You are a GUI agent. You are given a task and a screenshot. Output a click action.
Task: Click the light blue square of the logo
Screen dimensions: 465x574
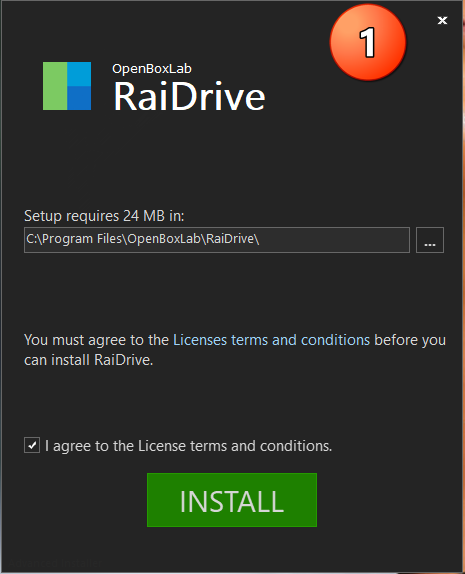(79, 74)
